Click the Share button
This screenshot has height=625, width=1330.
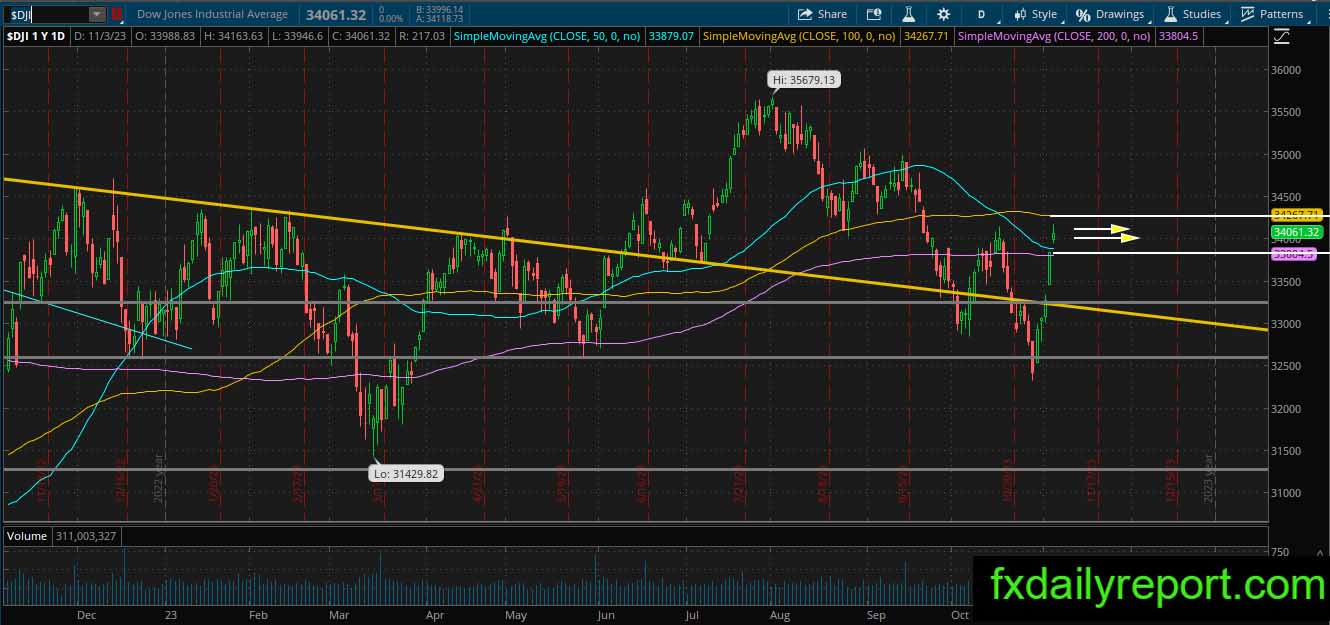pos(822,14)
